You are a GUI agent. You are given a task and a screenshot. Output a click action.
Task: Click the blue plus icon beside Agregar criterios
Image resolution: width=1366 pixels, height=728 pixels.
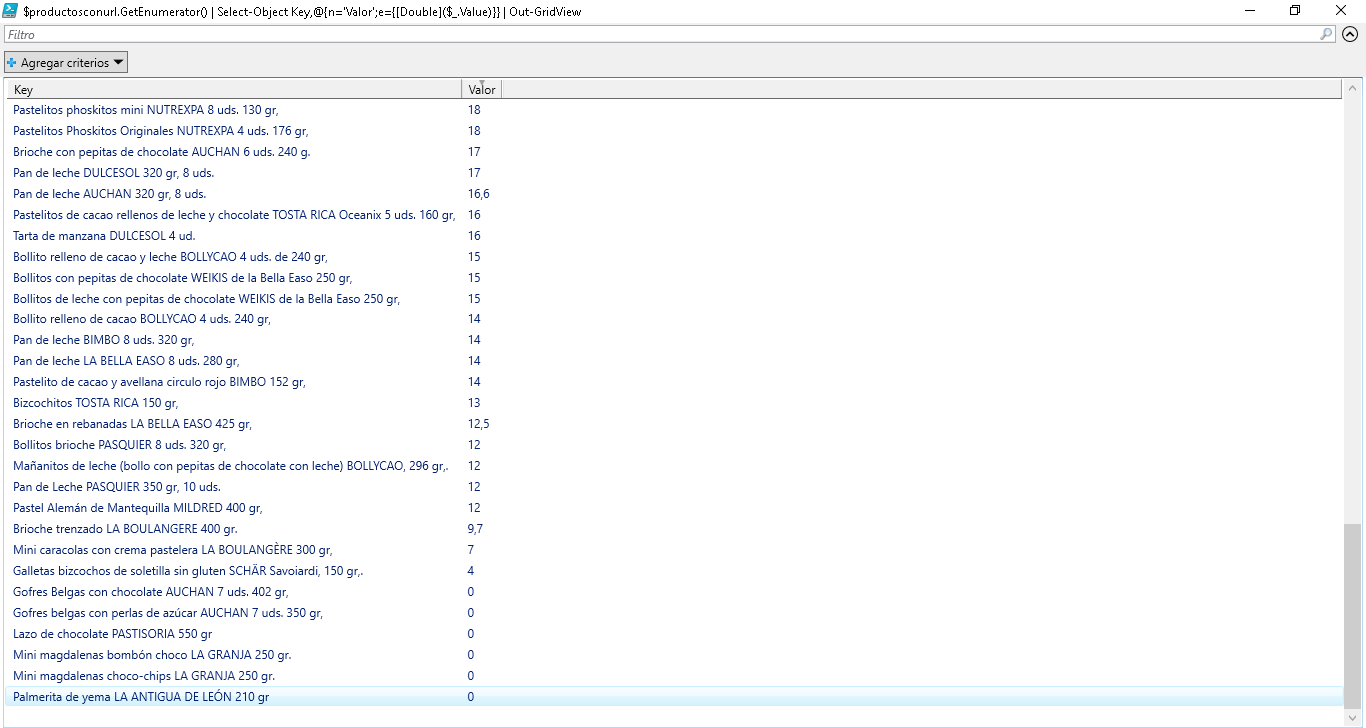[x=12, y=63]
